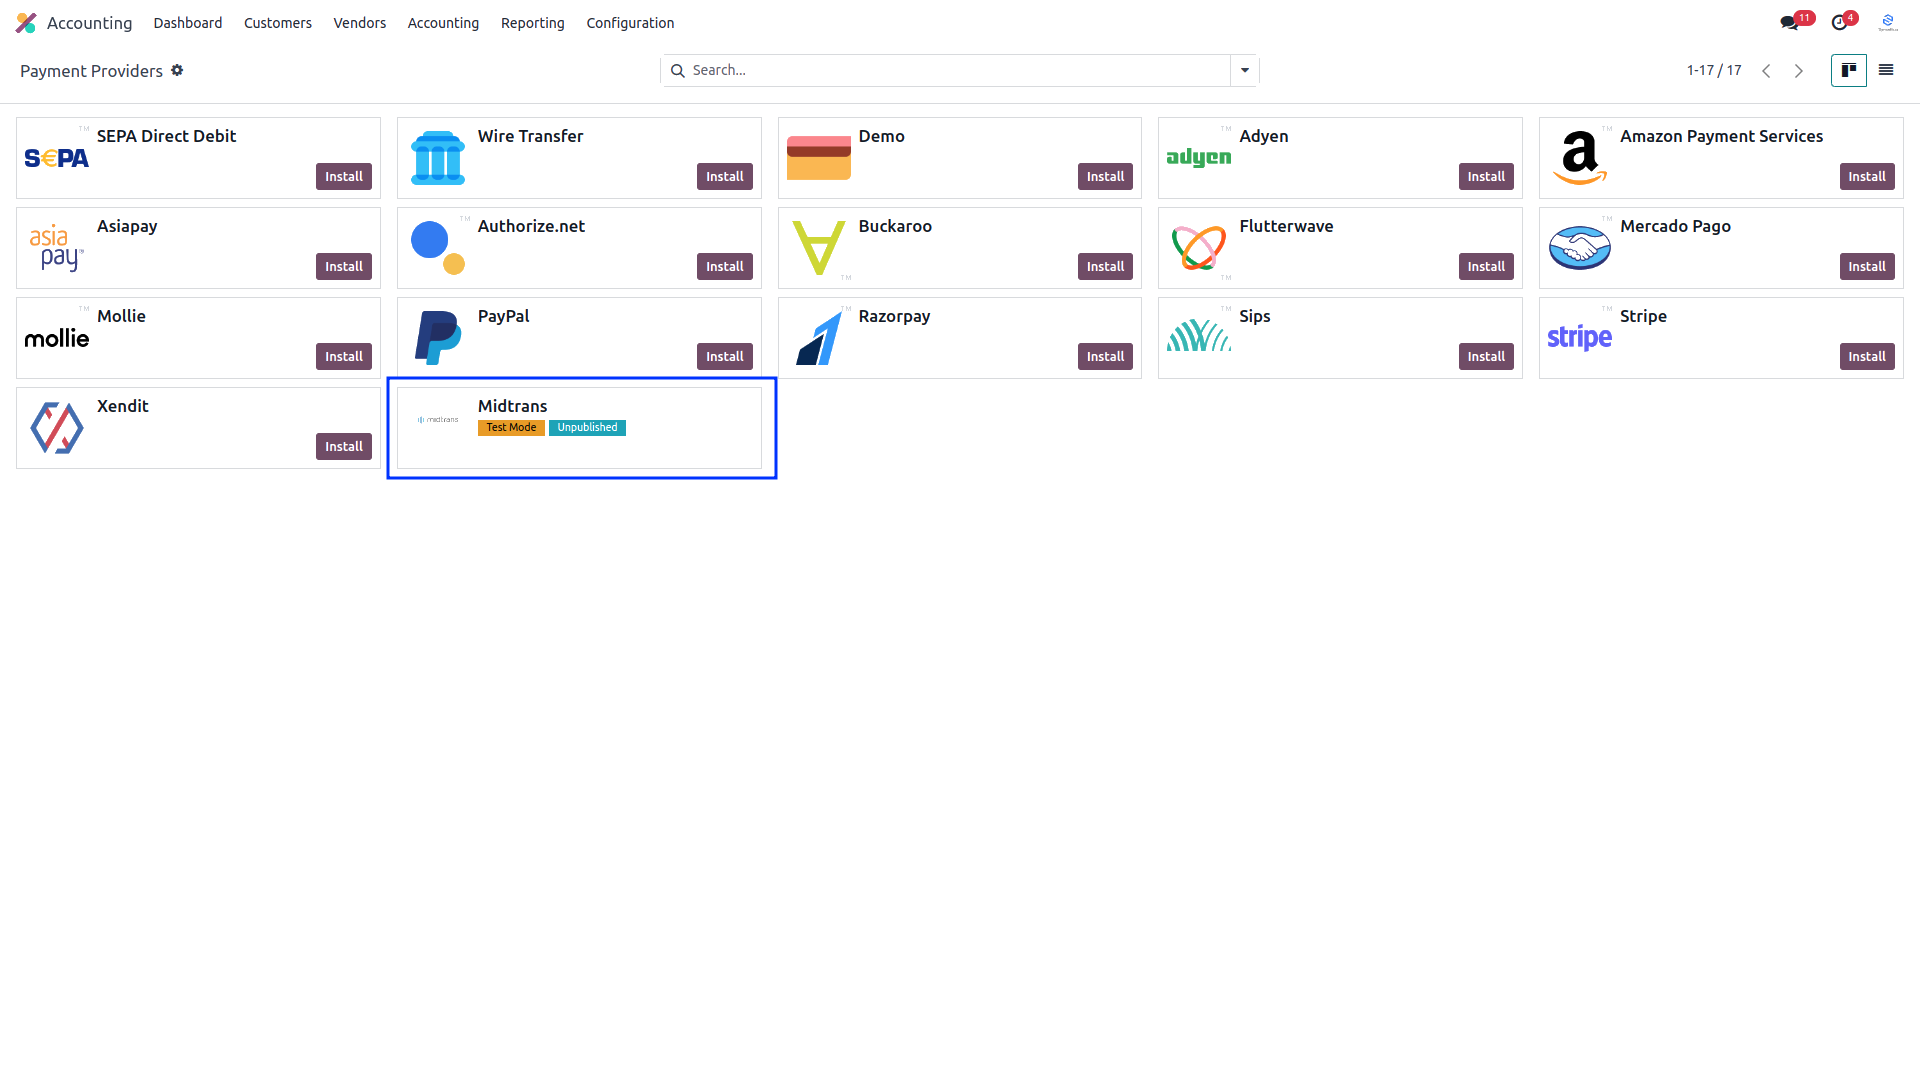Install SEPA Direct Debit provider
This screenshot has height=1080, width=1920.
click(x=344, y=176)
